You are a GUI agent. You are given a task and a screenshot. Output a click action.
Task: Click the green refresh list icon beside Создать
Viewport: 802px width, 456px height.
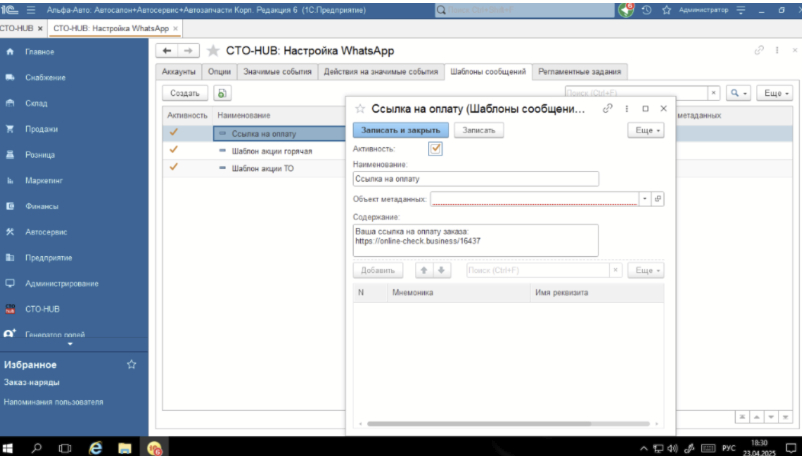222,93
